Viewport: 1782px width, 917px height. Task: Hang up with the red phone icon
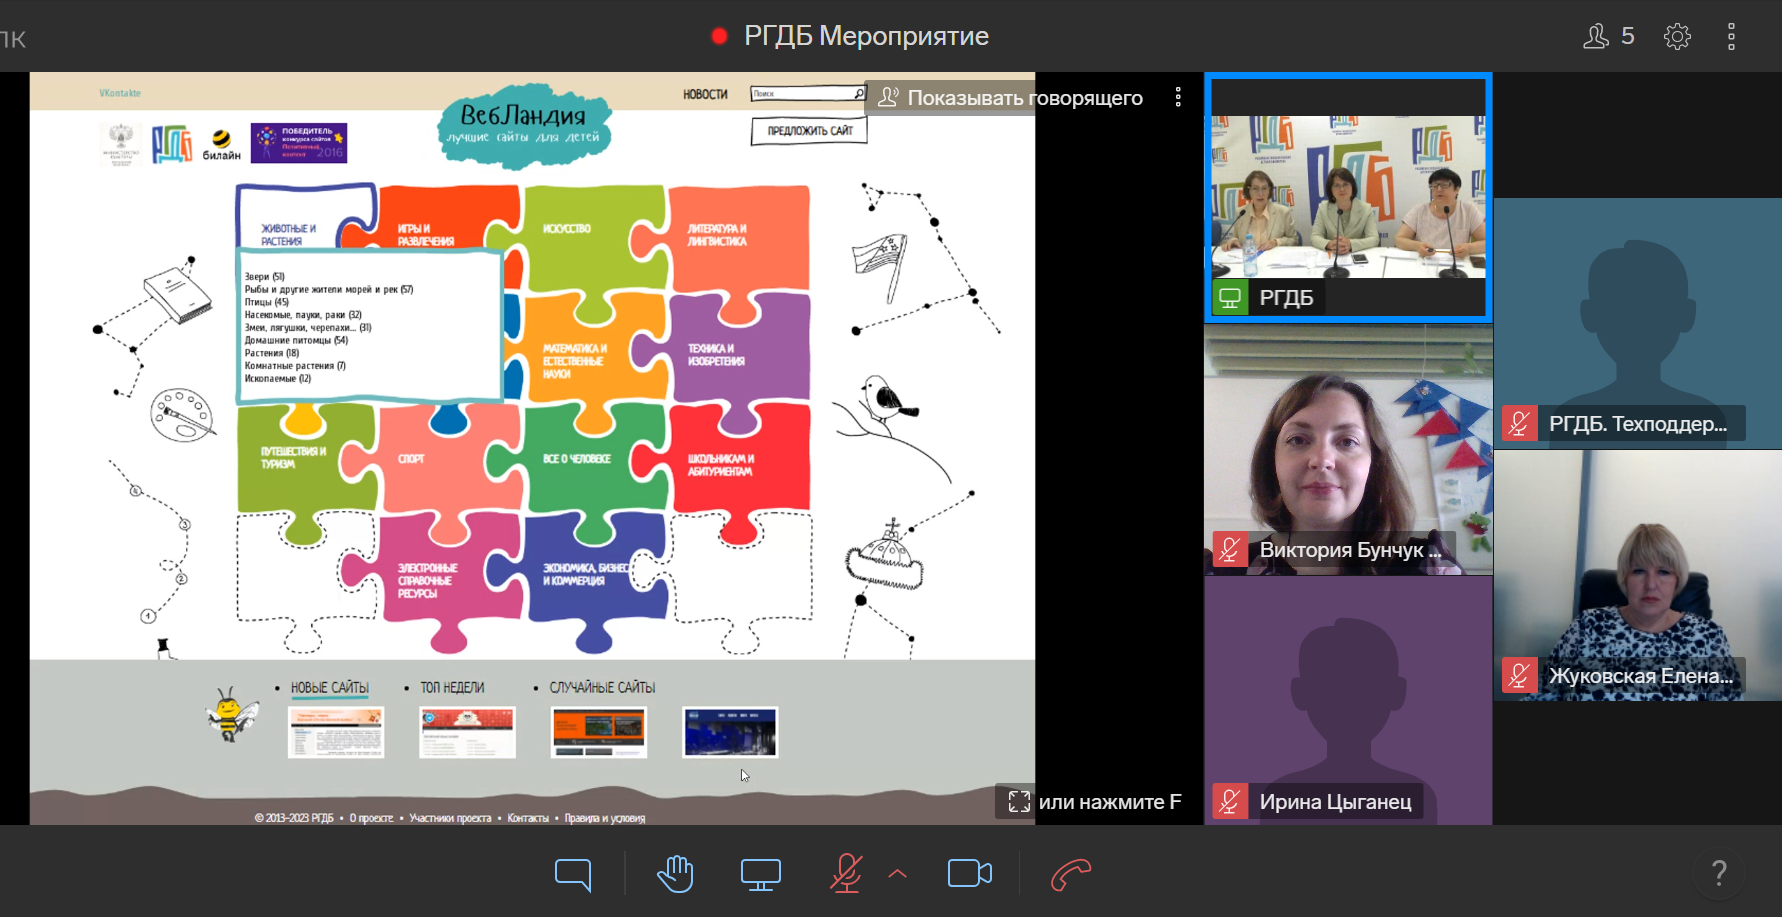click(x=1071, y=875)
